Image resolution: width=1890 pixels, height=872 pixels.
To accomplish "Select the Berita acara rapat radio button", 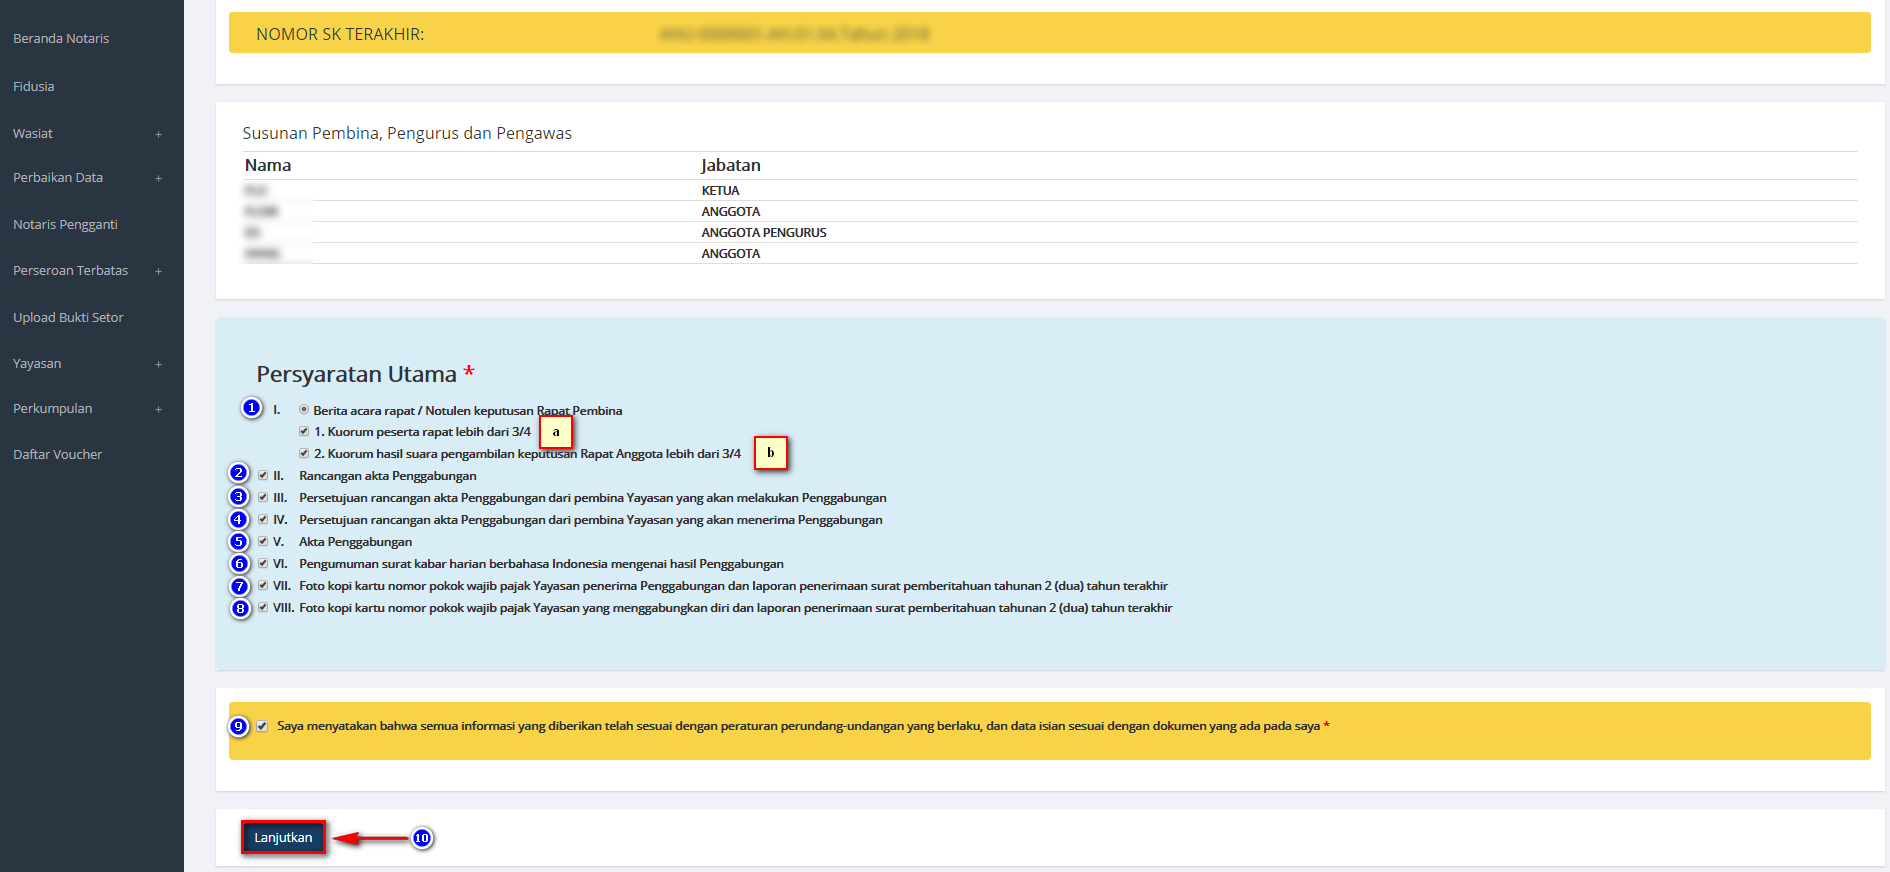I will click(x=304, y=410).
